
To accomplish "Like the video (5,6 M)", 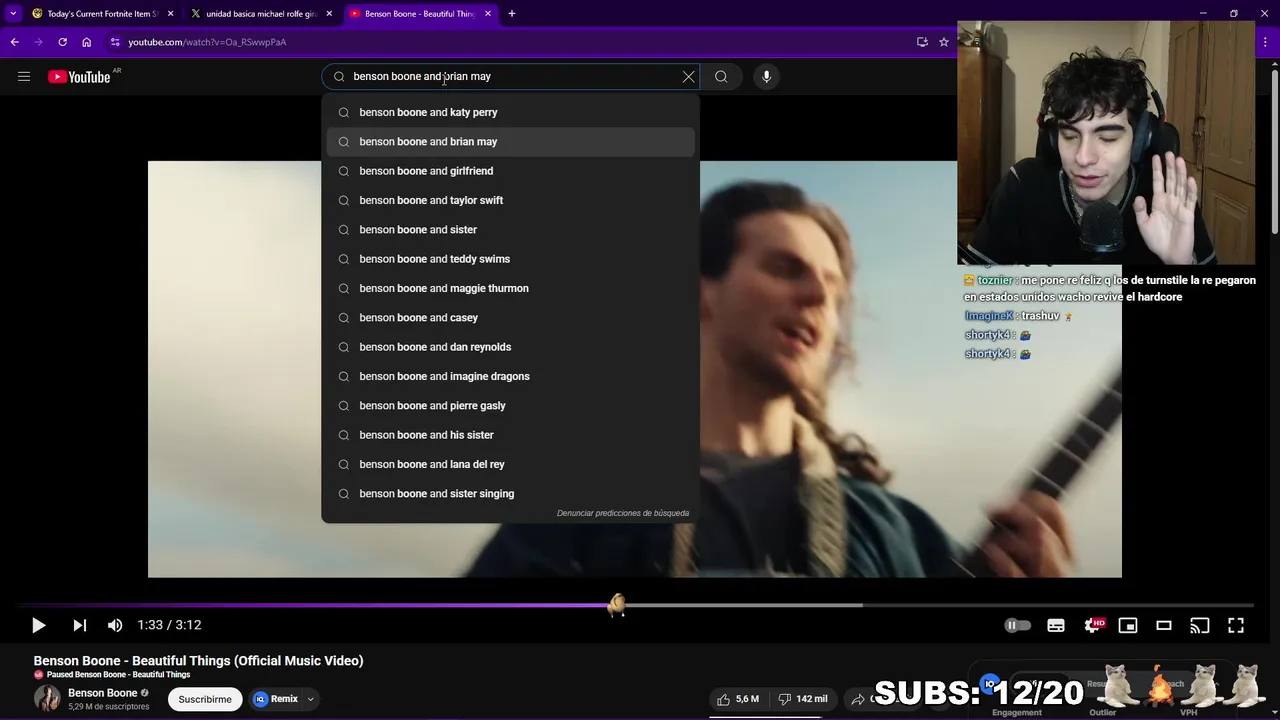I will 737,699.
